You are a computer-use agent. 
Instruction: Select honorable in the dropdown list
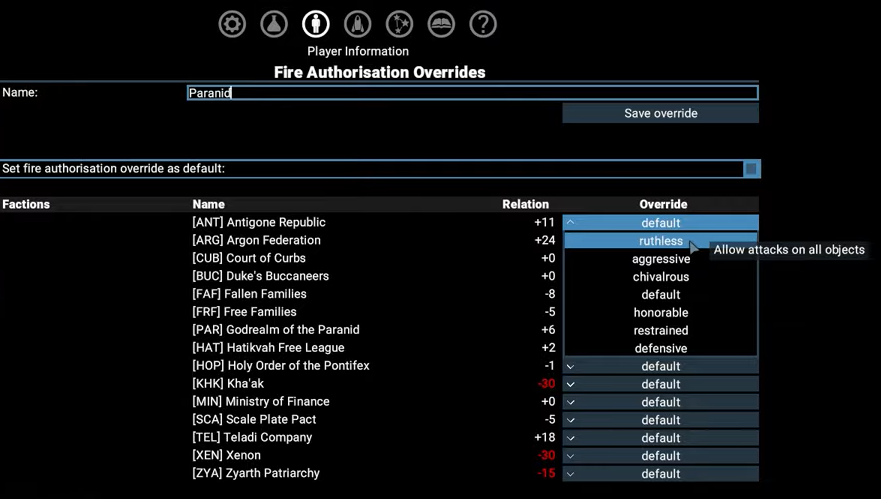pos(660,313)
